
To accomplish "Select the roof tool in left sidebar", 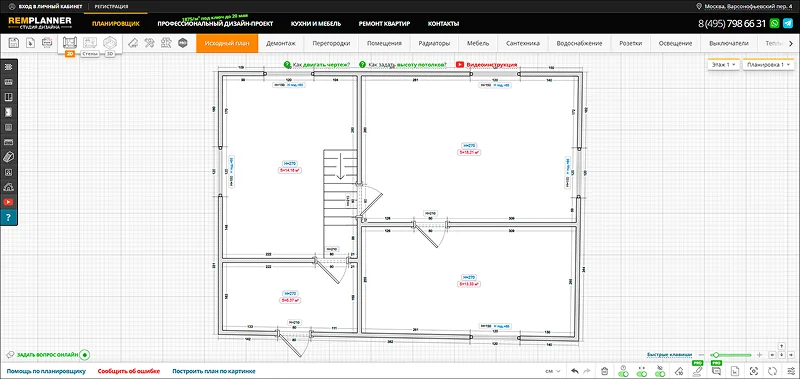I will coord(9,187).
